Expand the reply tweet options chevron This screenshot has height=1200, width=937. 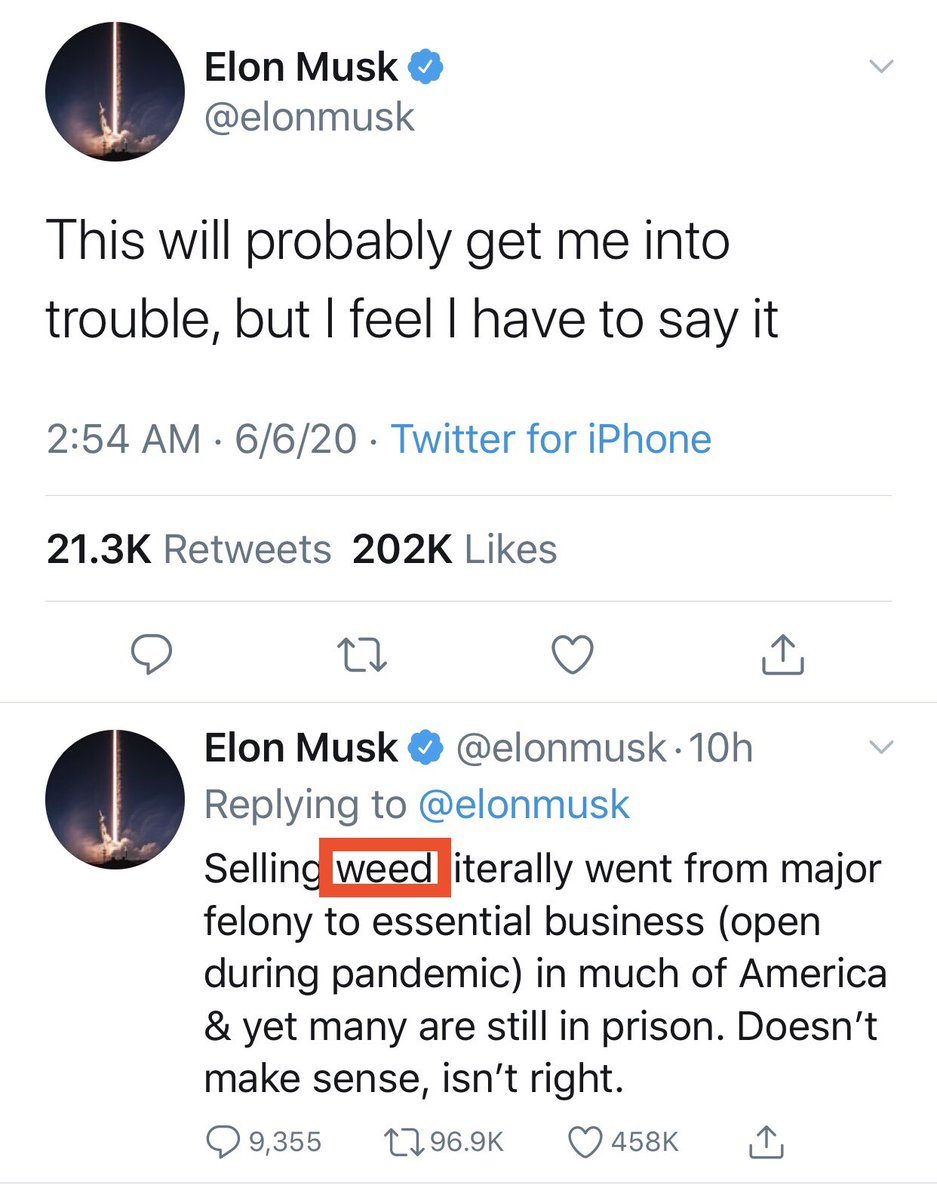(880, 747)
